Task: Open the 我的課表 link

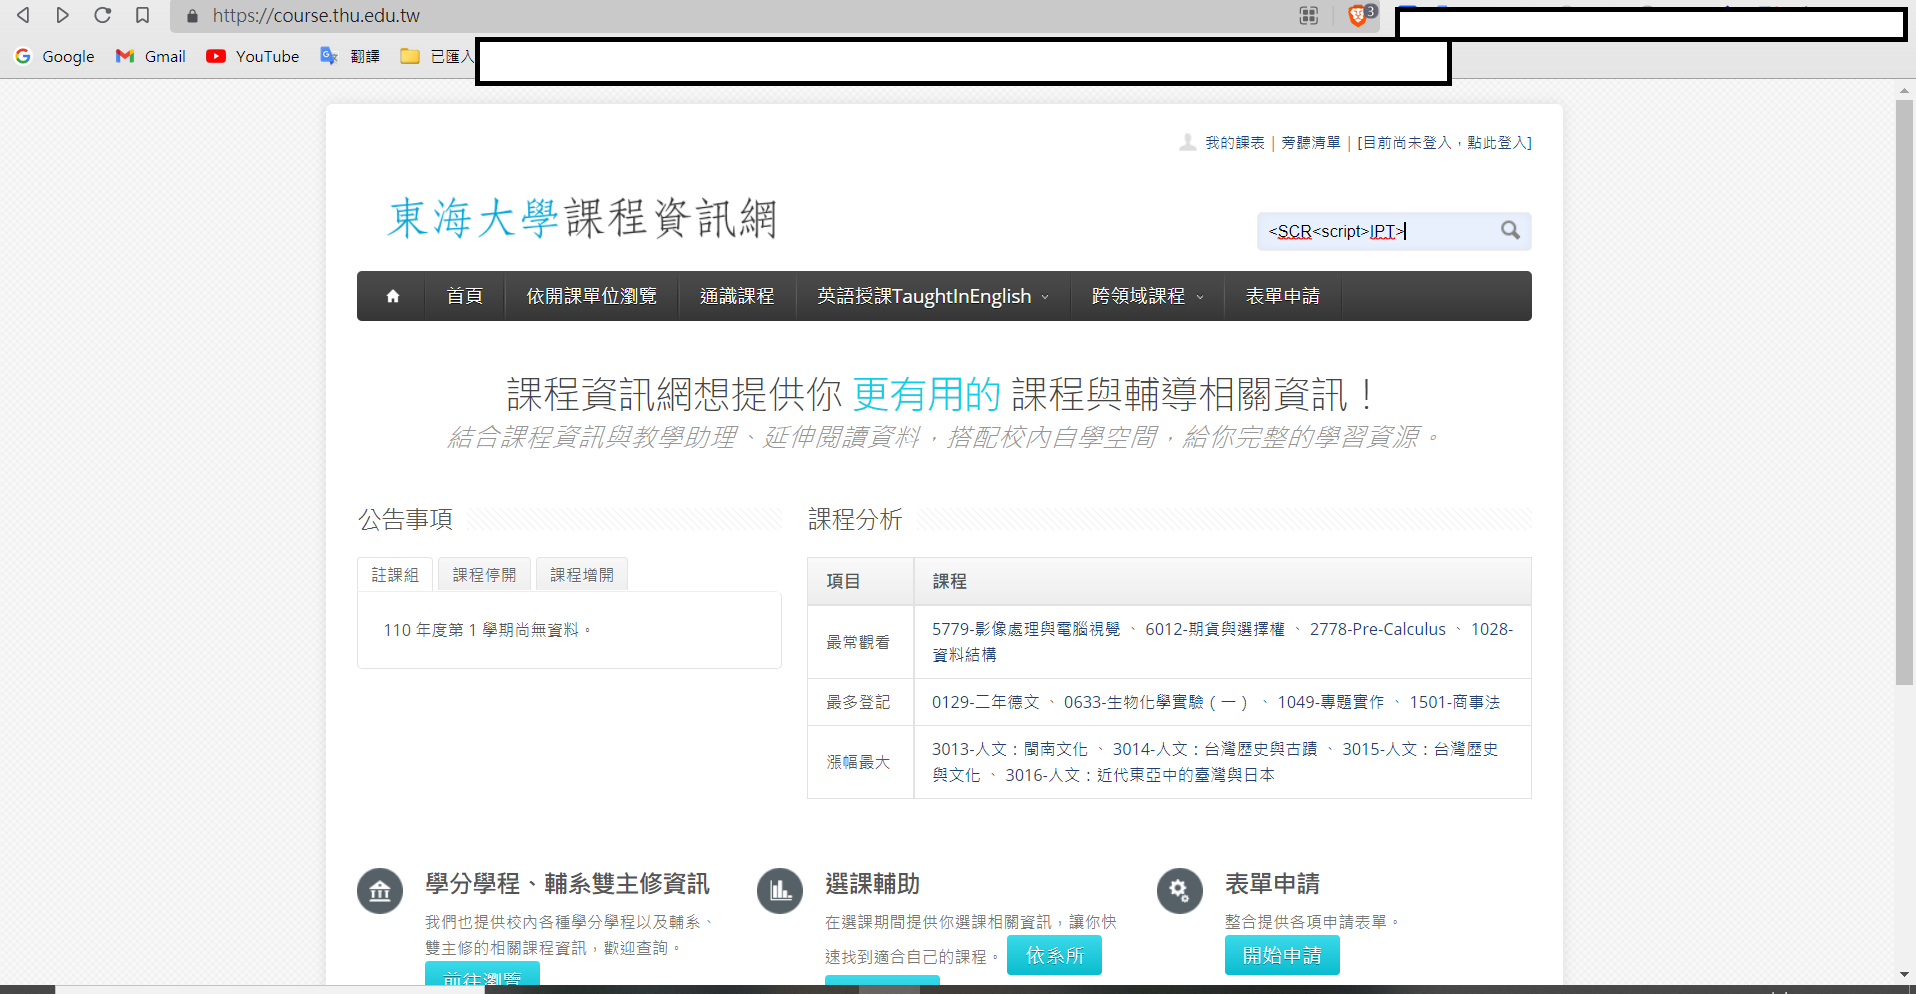Action: (1234, 143)
